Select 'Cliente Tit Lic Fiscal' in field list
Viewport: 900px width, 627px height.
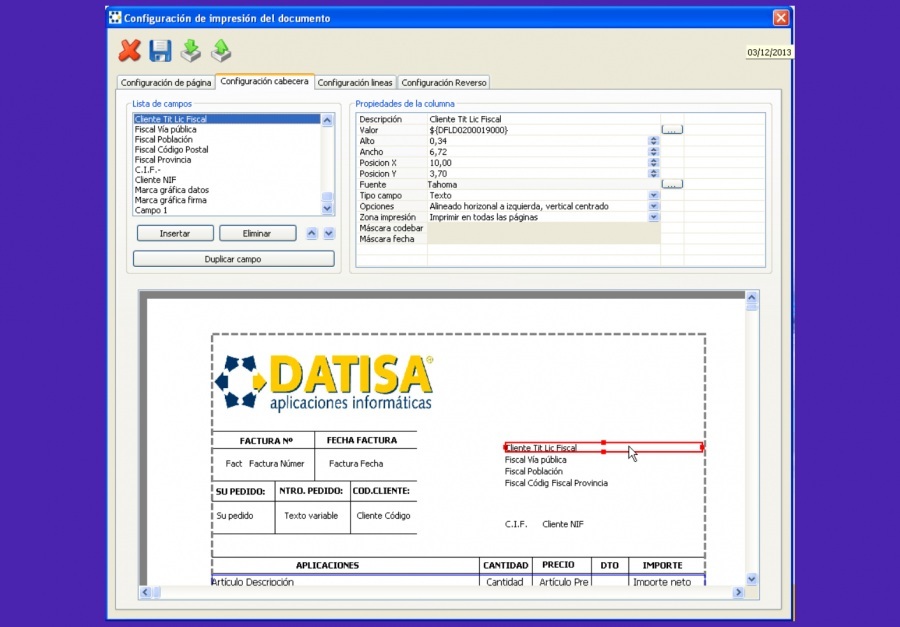pyautogui.click(x=227, y=119)
